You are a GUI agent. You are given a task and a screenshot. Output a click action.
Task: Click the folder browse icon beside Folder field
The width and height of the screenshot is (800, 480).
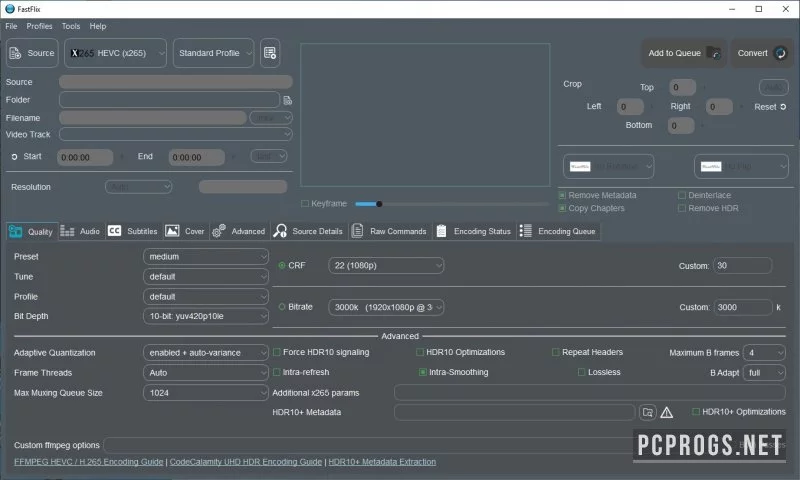click(288, 100)
